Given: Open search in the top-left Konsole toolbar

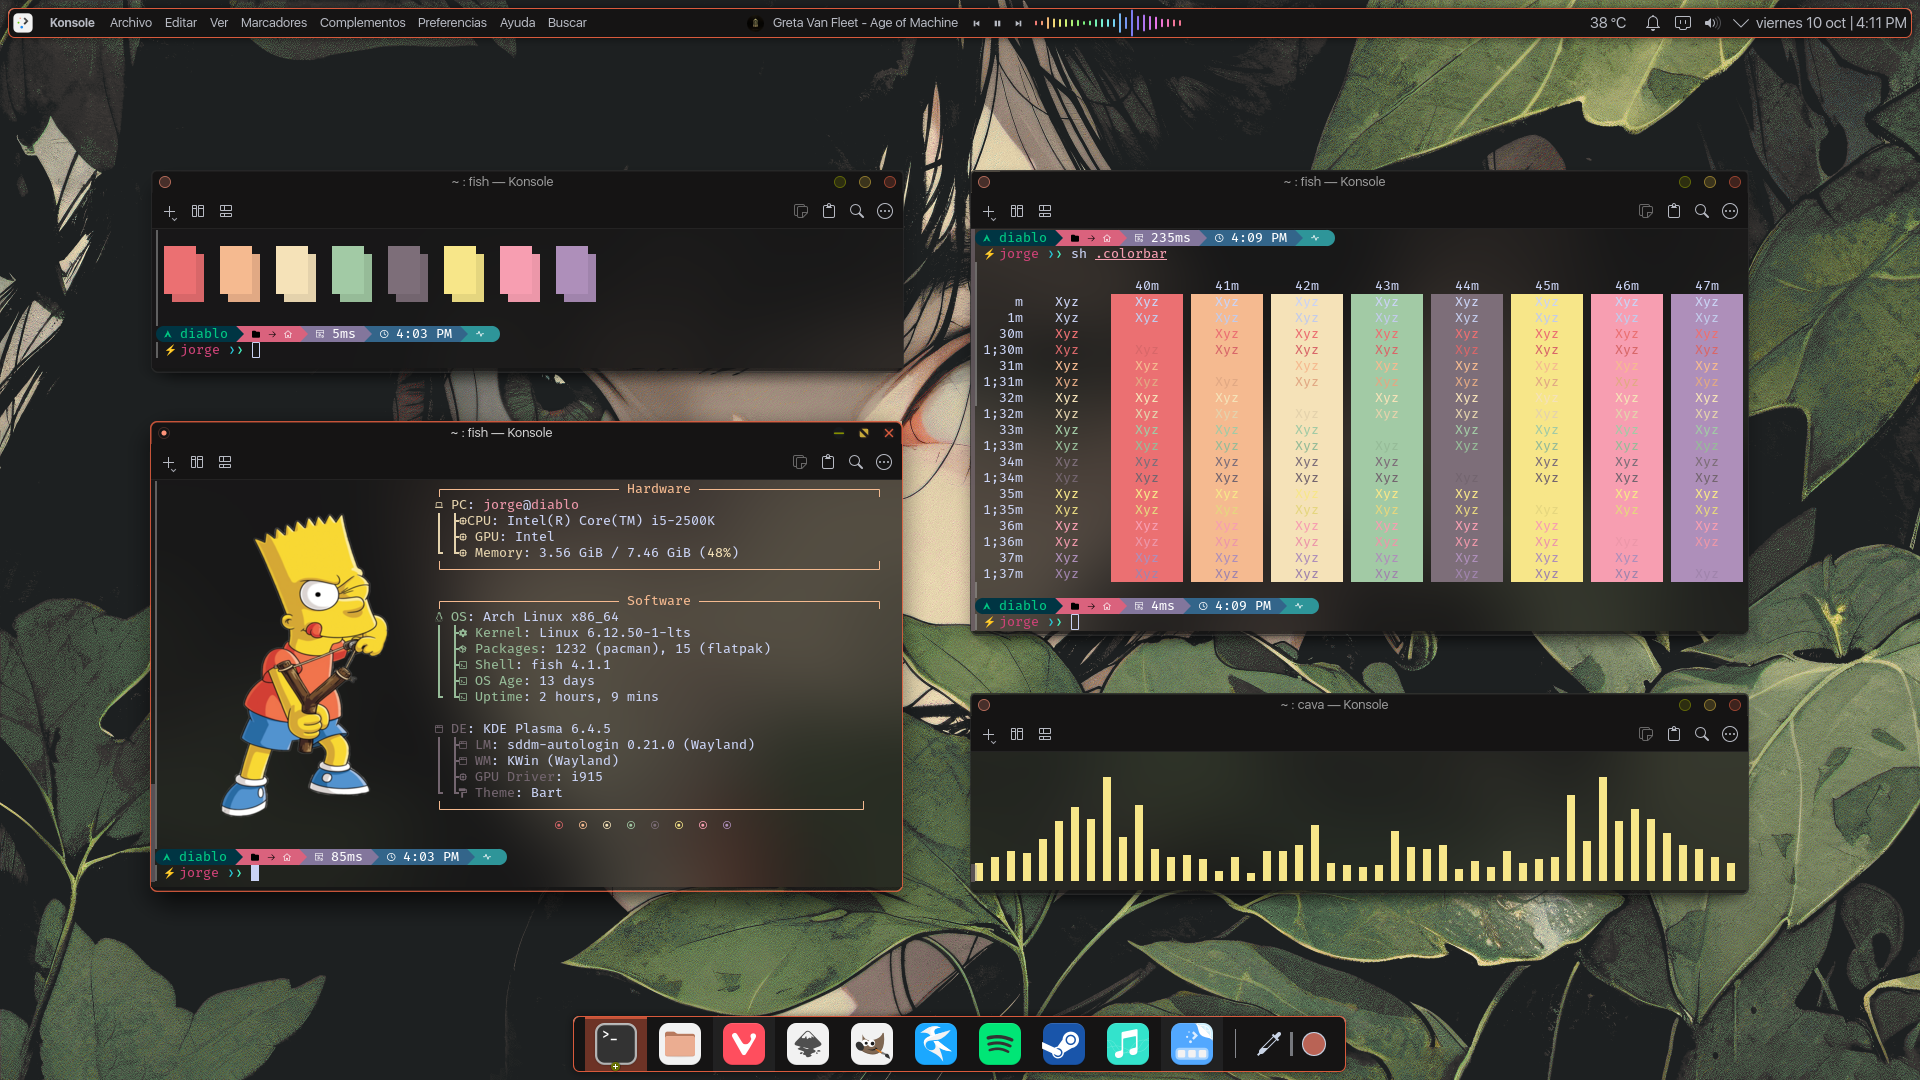Looking at the screenshot, I should coord(857,211).
